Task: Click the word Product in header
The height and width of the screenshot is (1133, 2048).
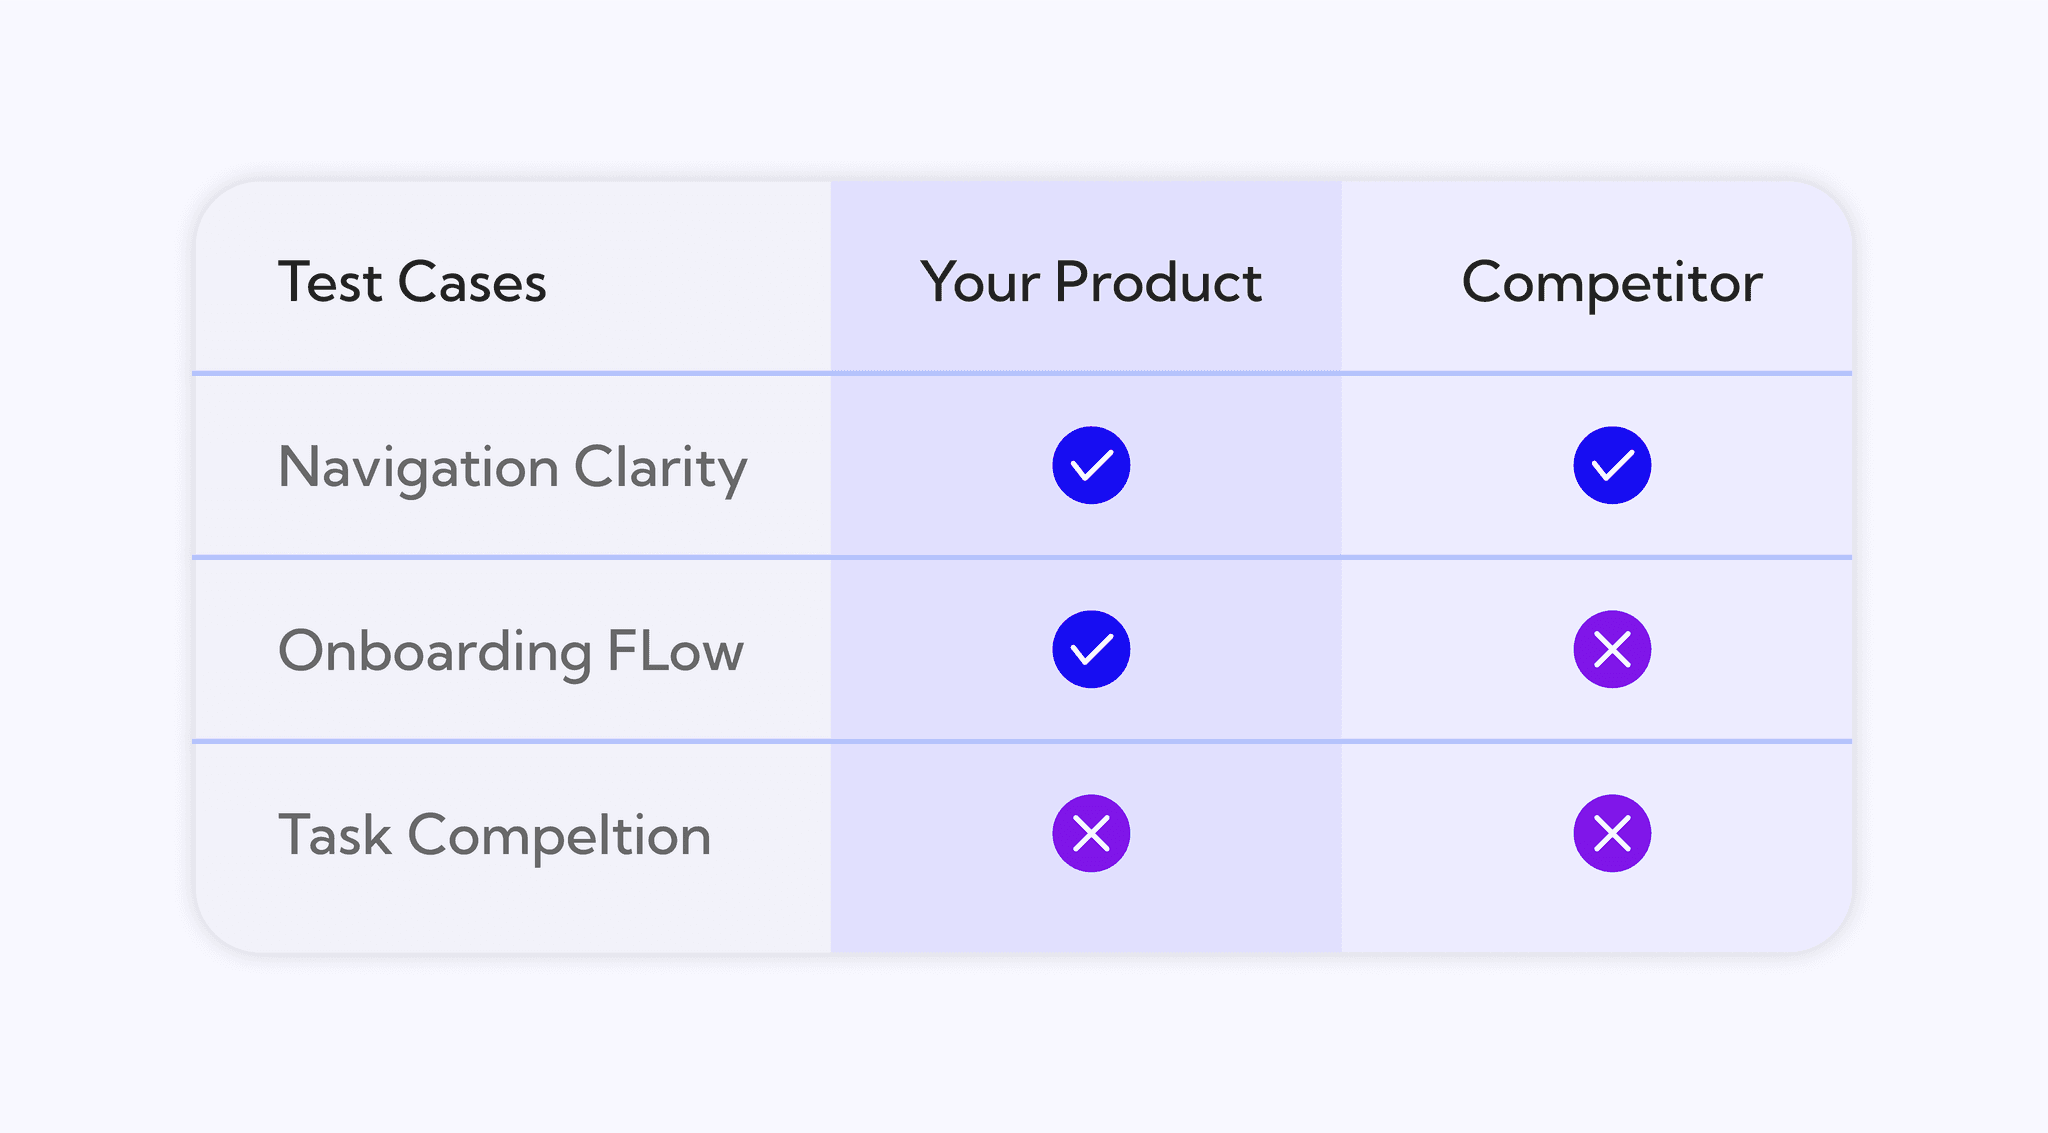Action: coord(1157,282)
